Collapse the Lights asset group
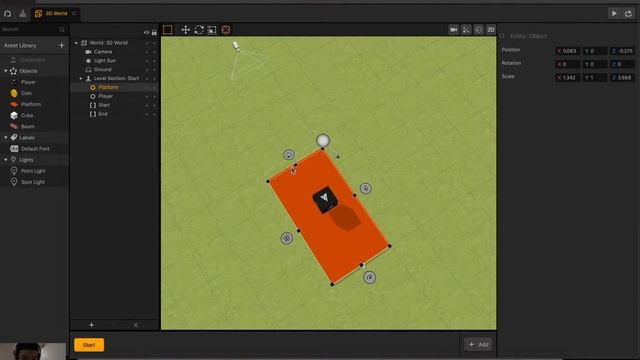The height and width of the screenshot is (360, 640). (6, 160)
